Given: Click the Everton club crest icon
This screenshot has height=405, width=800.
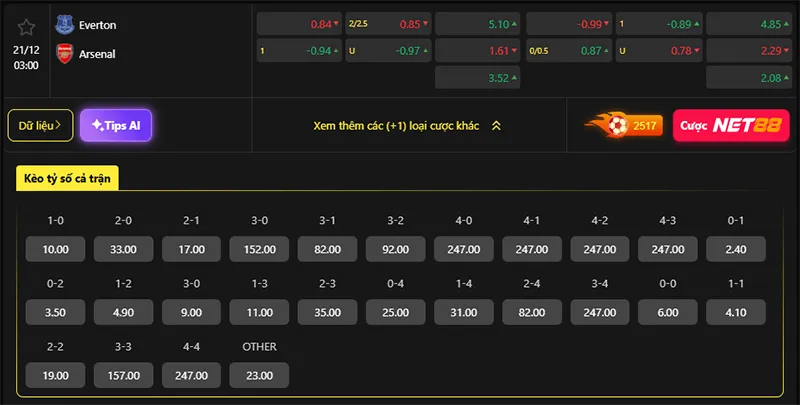Looking at the screenshot, I should (65, 24).
